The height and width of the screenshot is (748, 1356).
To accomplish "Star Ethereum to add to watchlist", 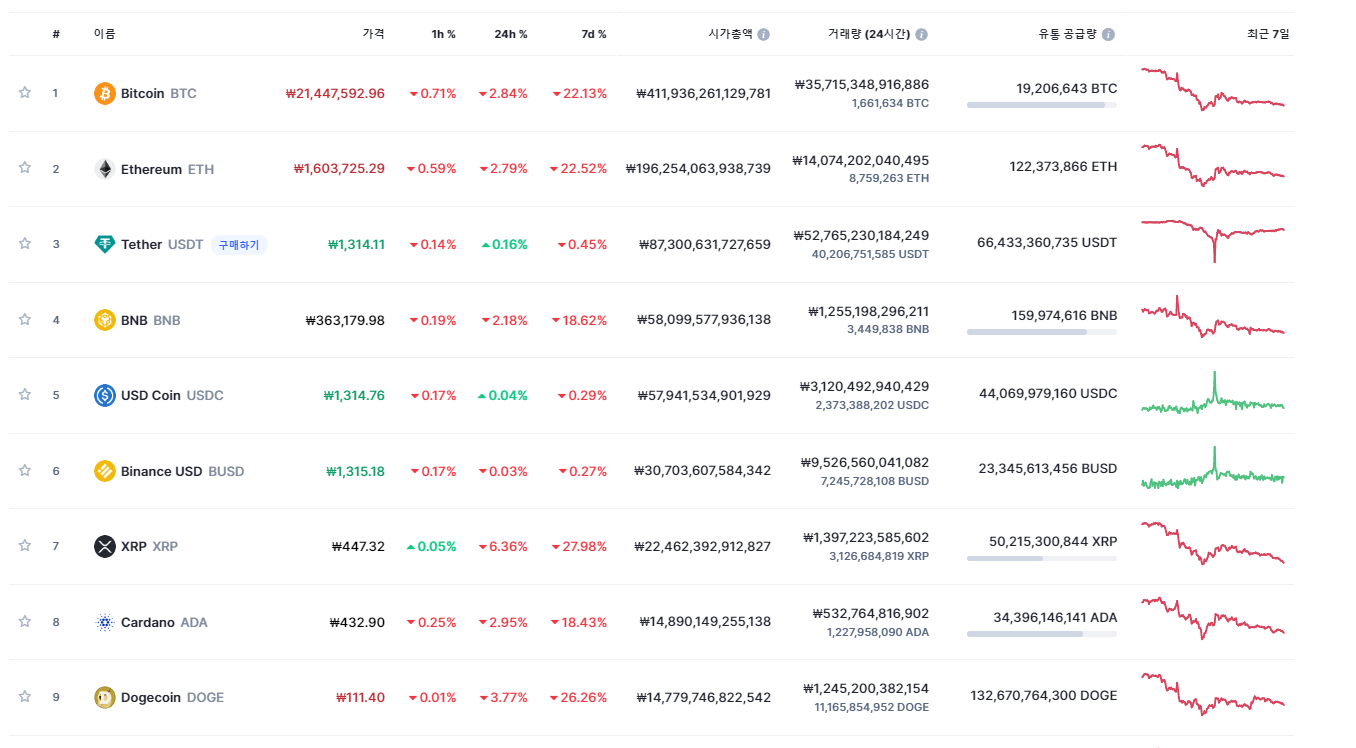I will tap(25, 168).
